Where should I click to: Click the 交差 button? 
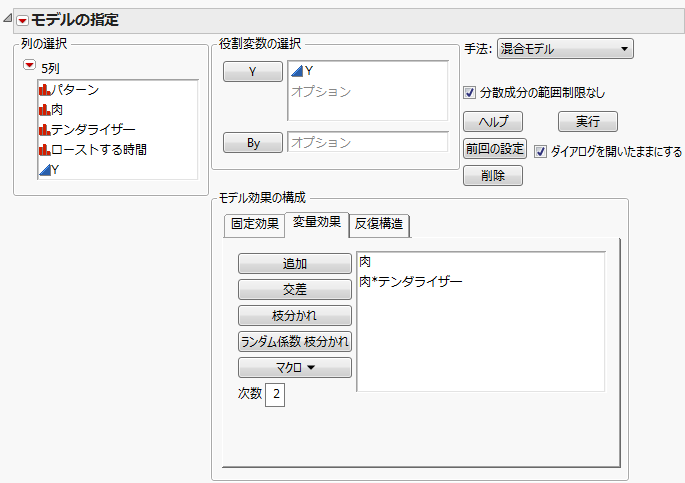tap(295, 290)
